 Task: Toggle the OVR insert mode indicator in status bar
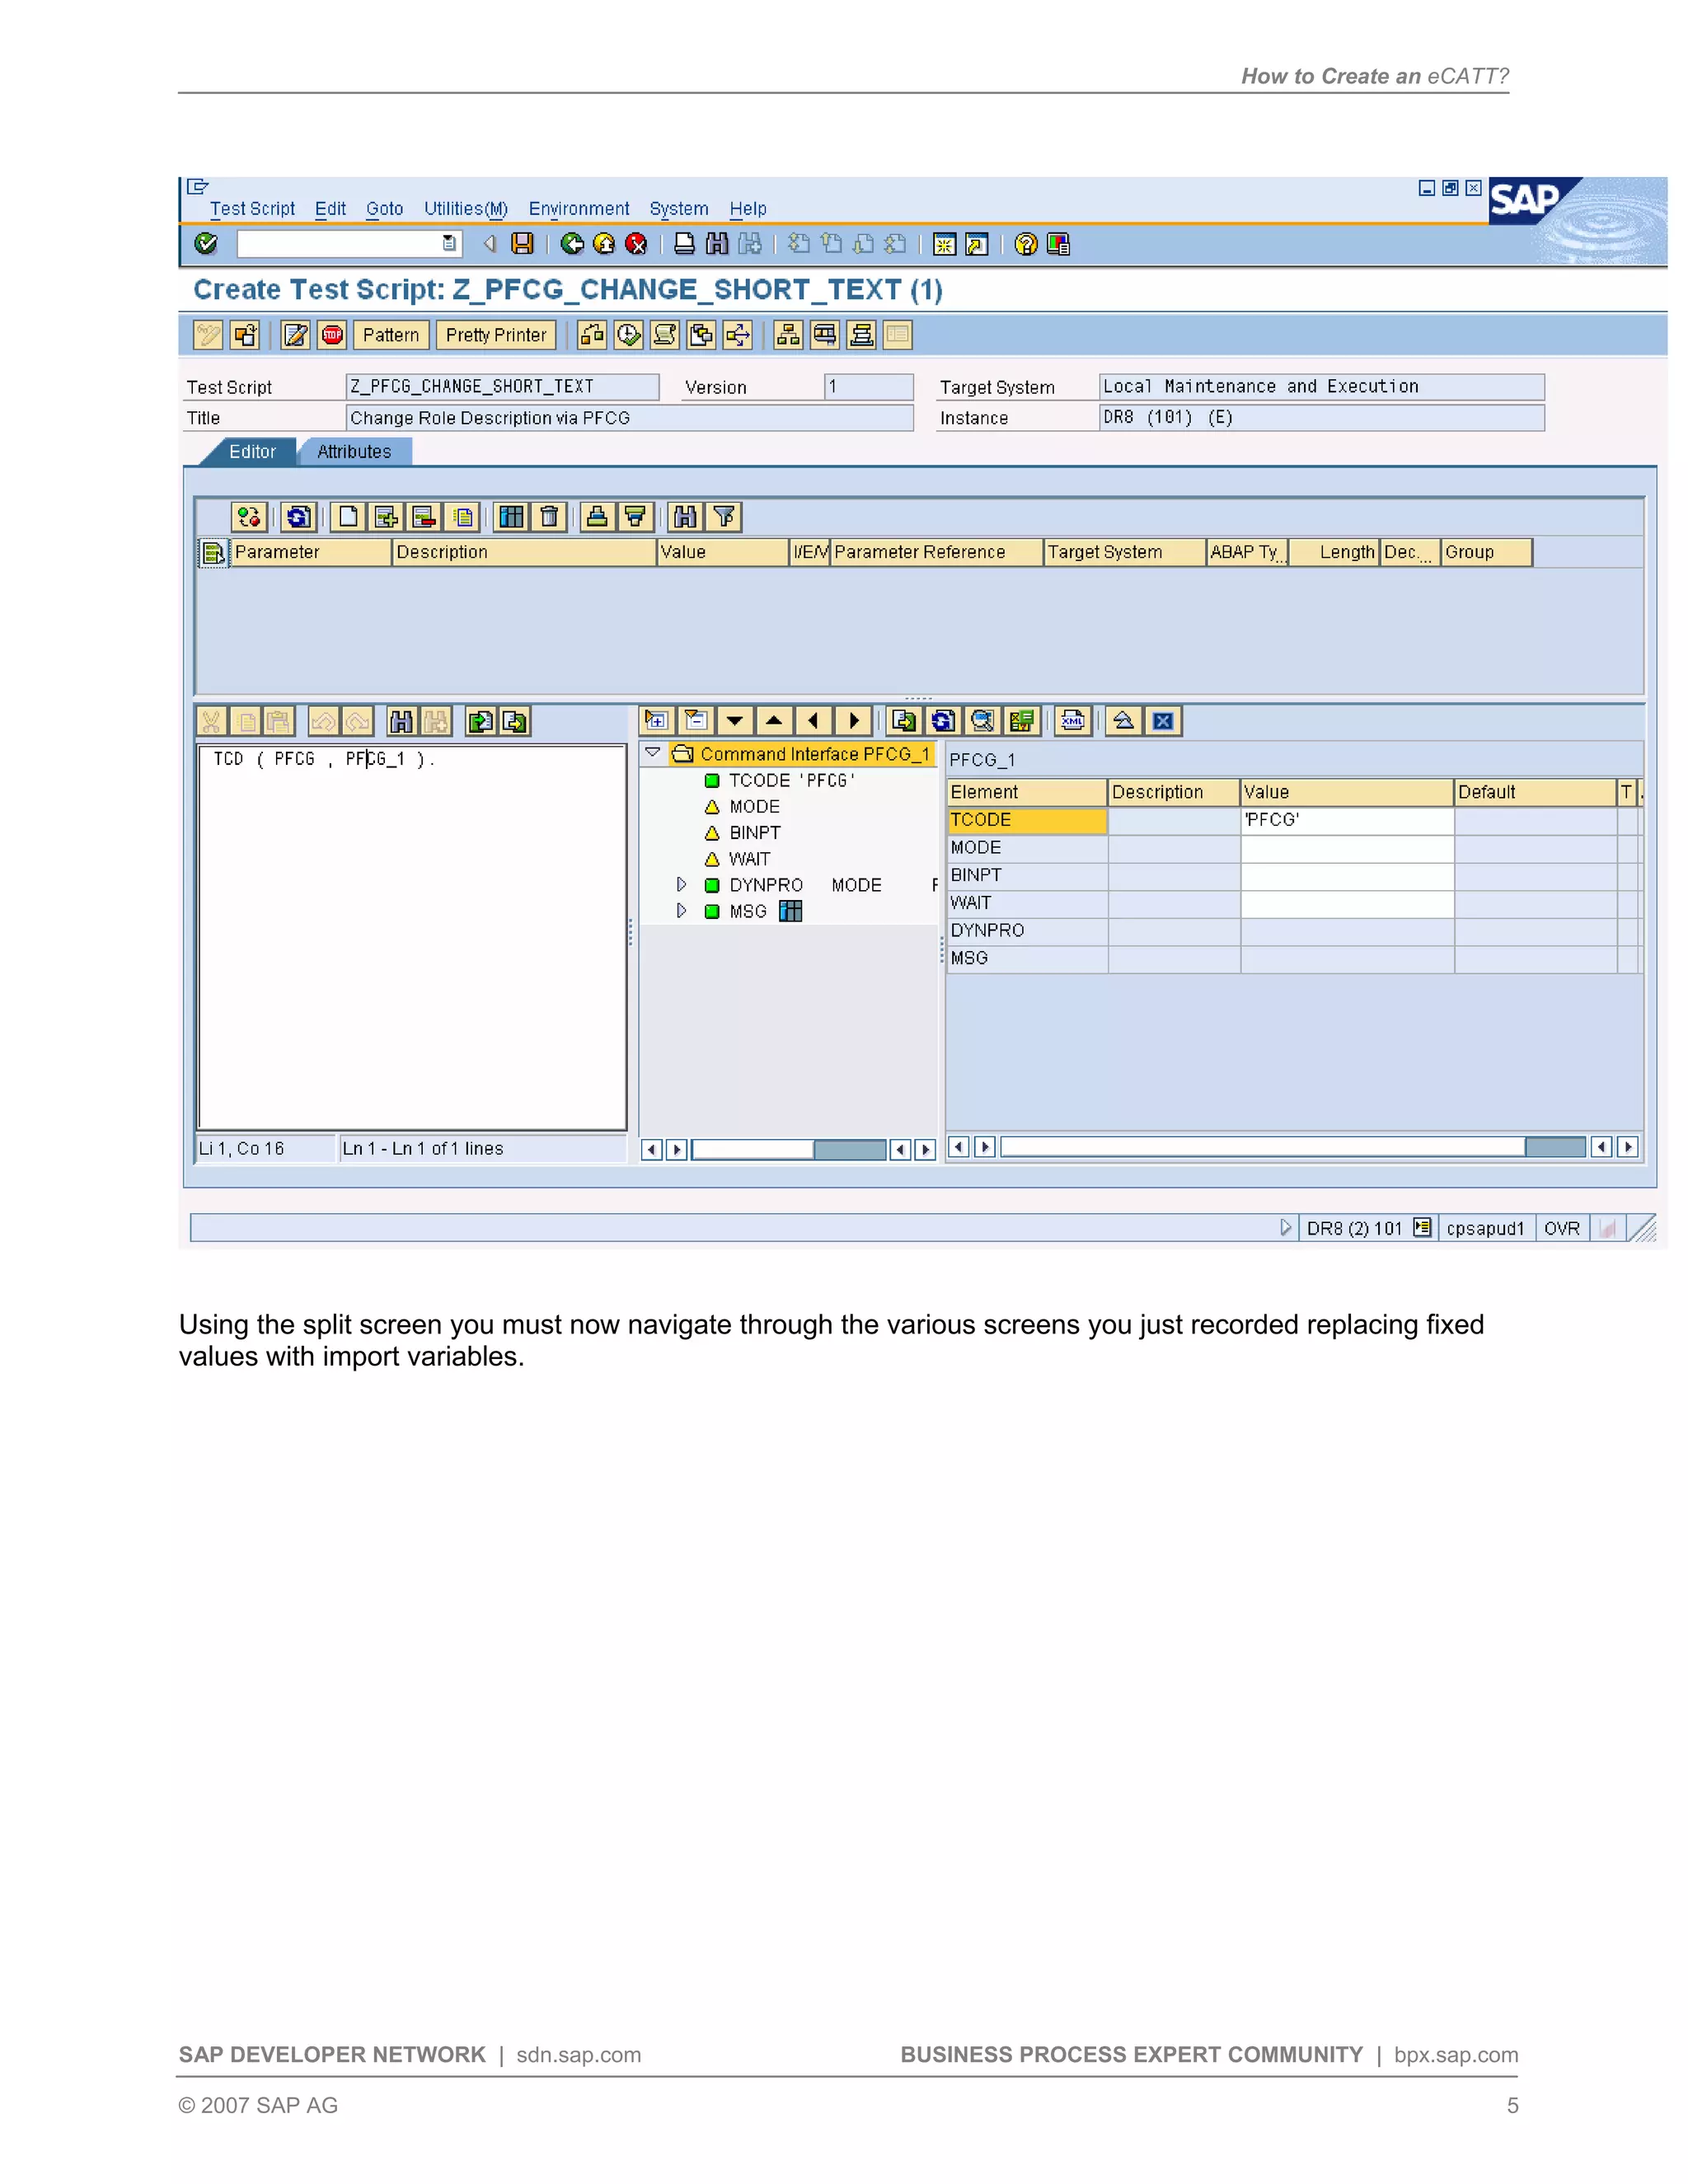pyautogui.click(x=1562, y=1228)
